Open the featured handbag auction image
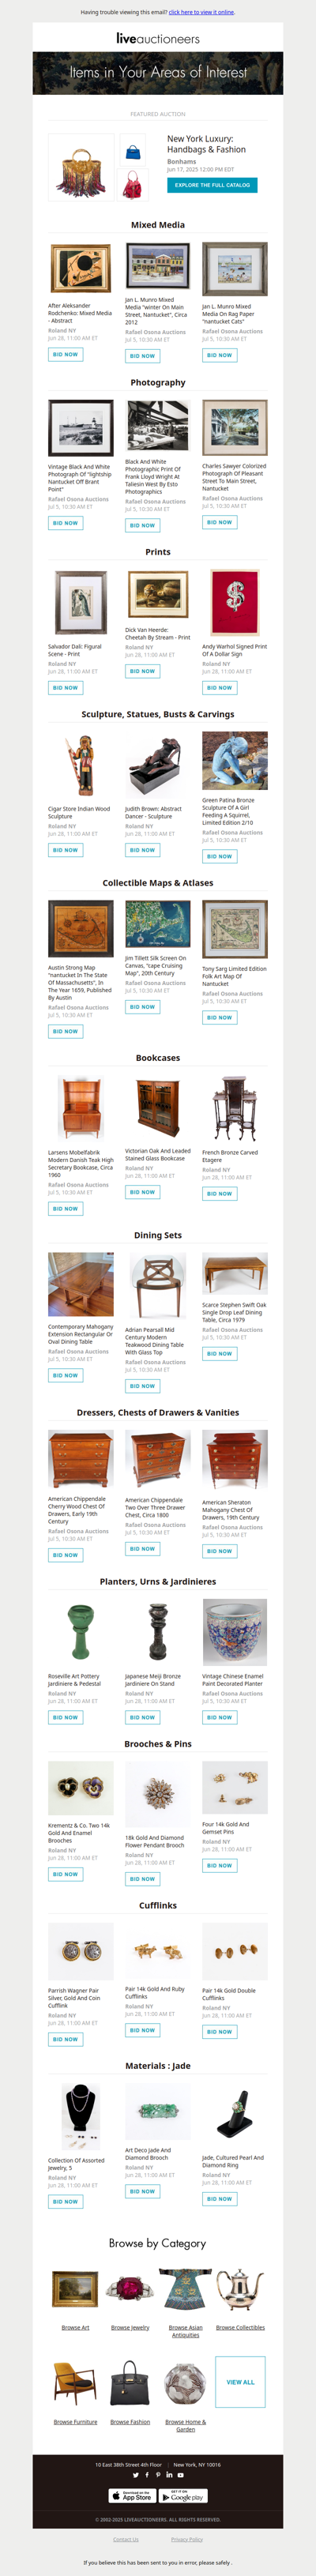316x2576 pixels. pyautogui.click(x=81, y=167)
